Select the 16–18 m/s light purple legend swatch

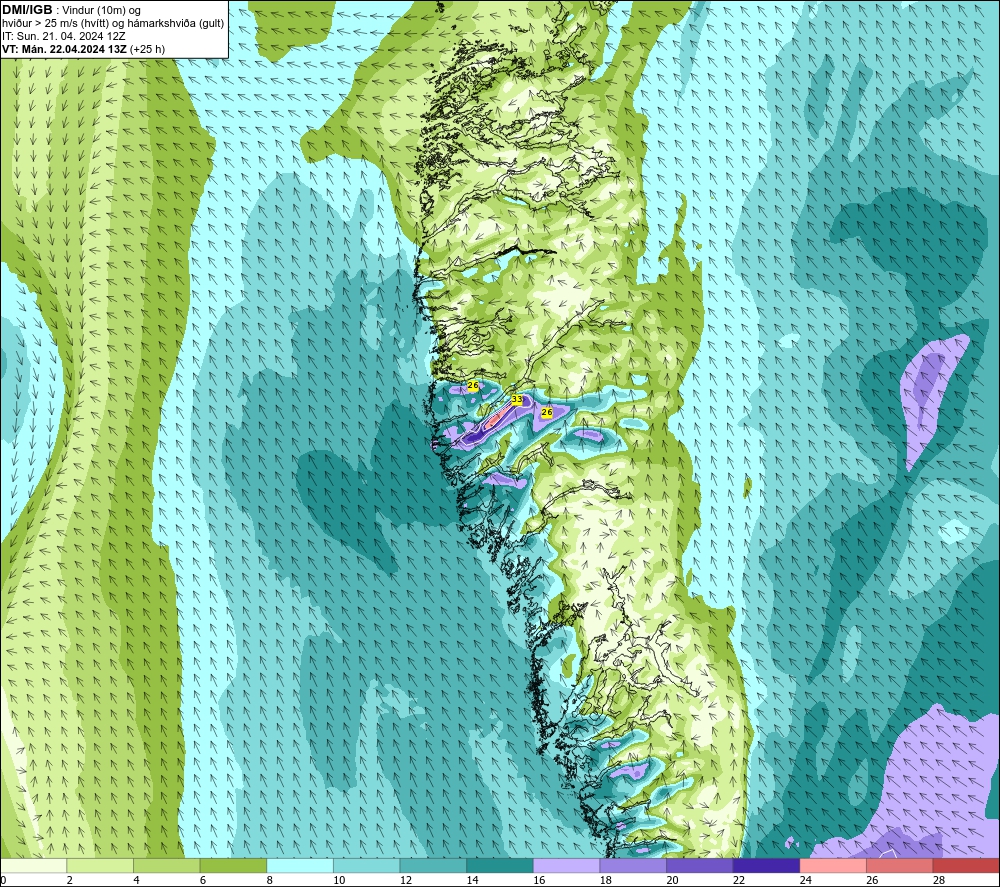[566, 866]
